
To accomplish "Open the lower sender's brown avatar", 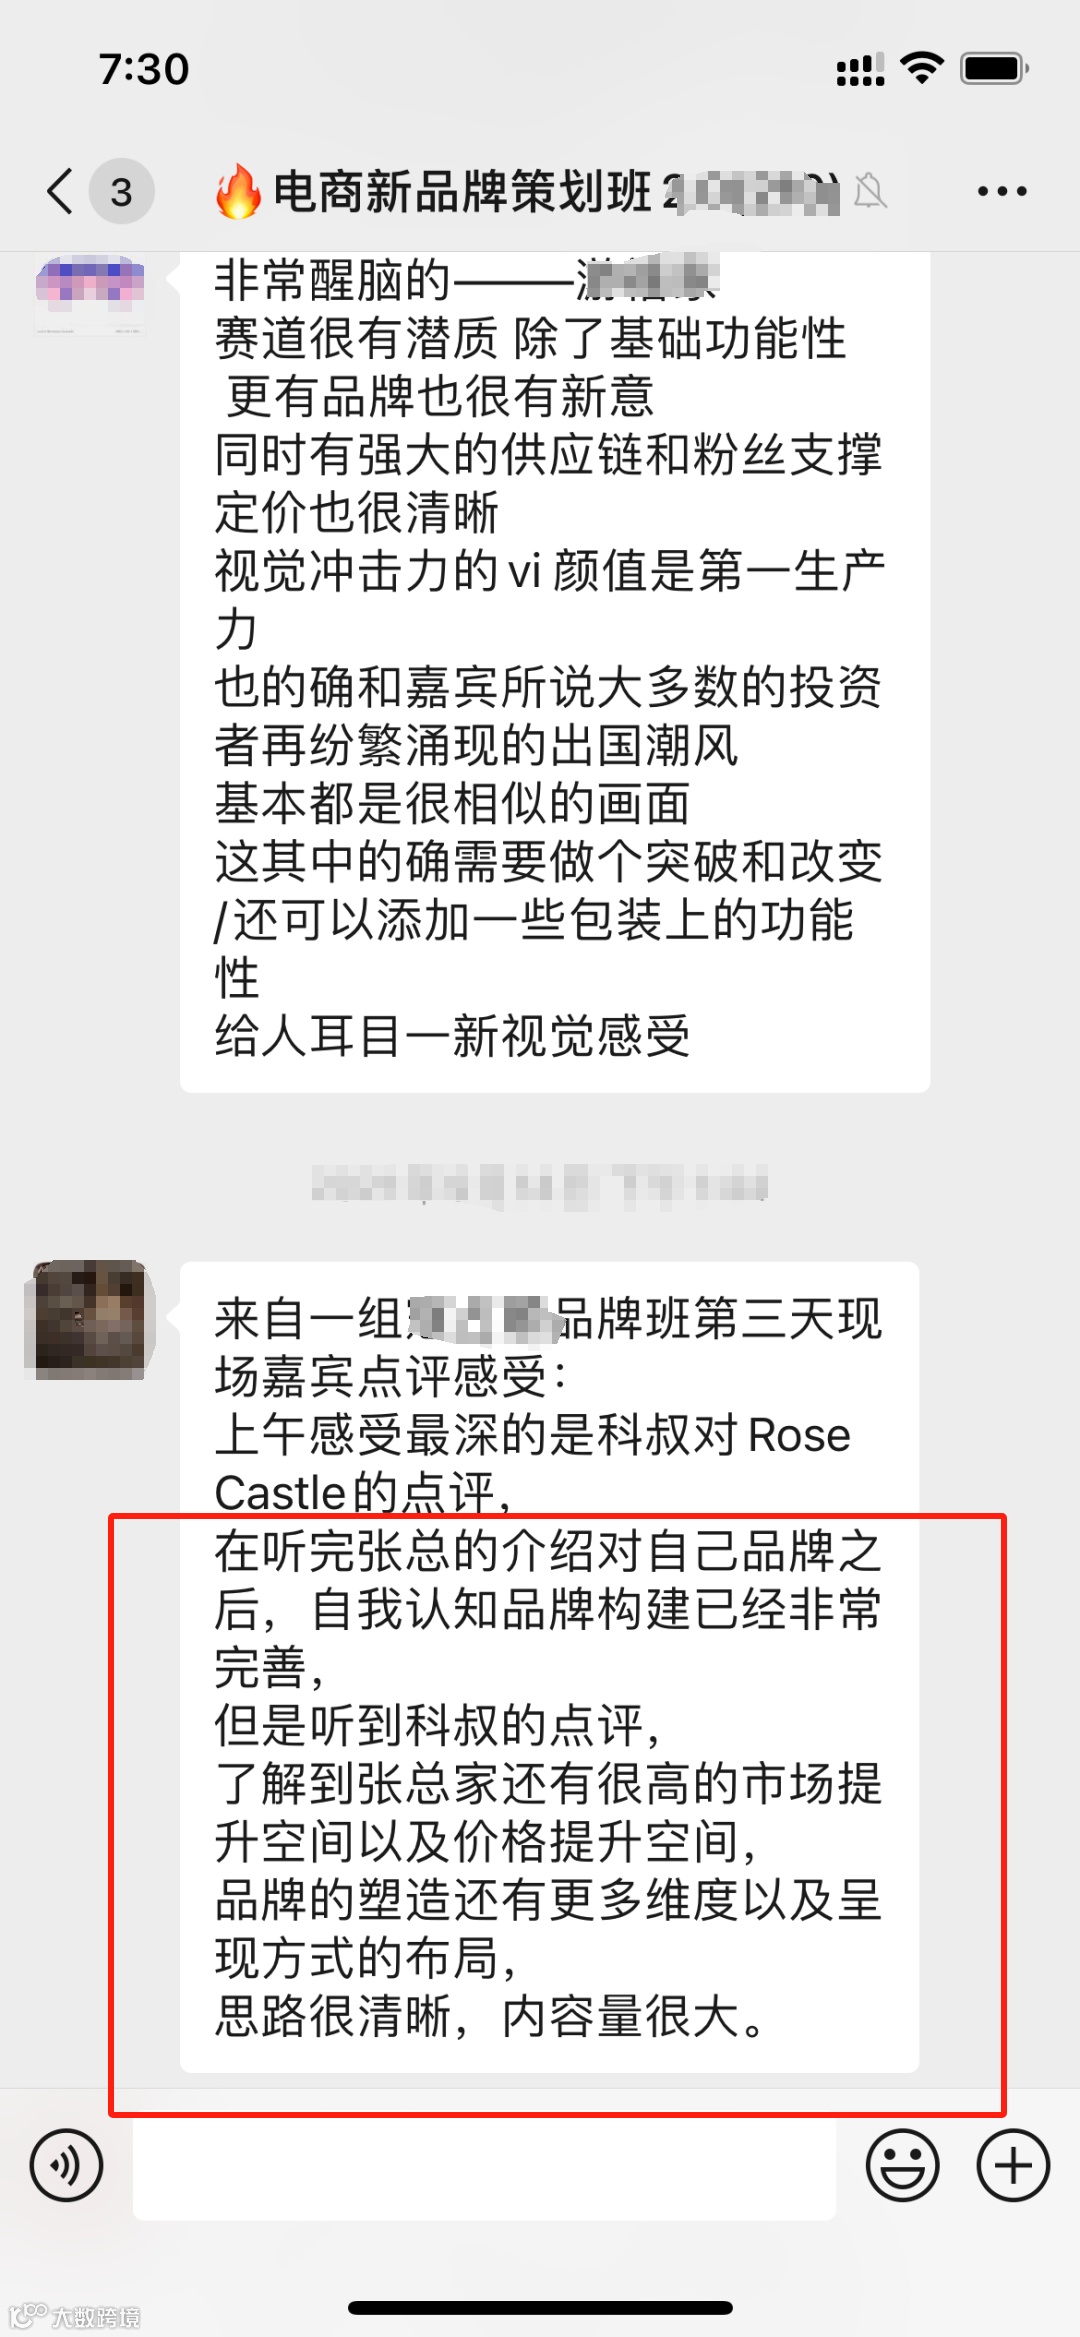I will click(x=90, y=1319).
